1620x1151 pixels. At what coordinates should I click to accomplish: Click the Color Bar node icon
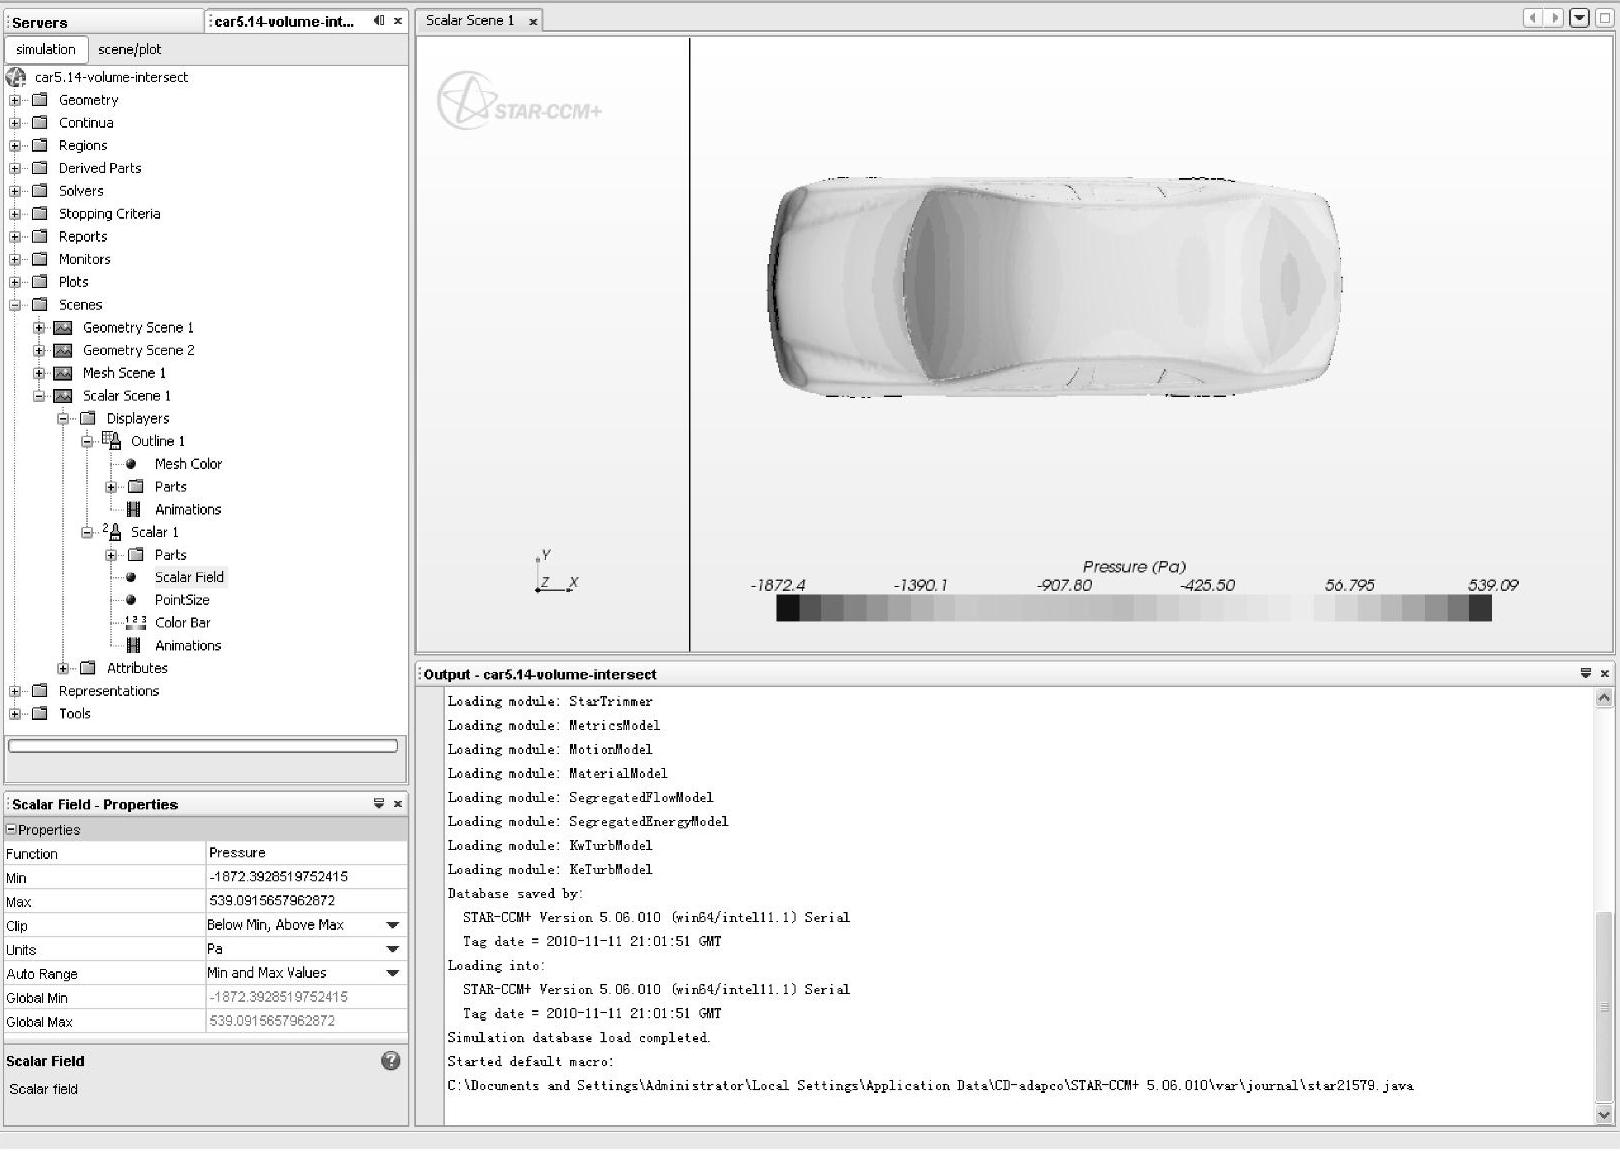click(136, 622)
